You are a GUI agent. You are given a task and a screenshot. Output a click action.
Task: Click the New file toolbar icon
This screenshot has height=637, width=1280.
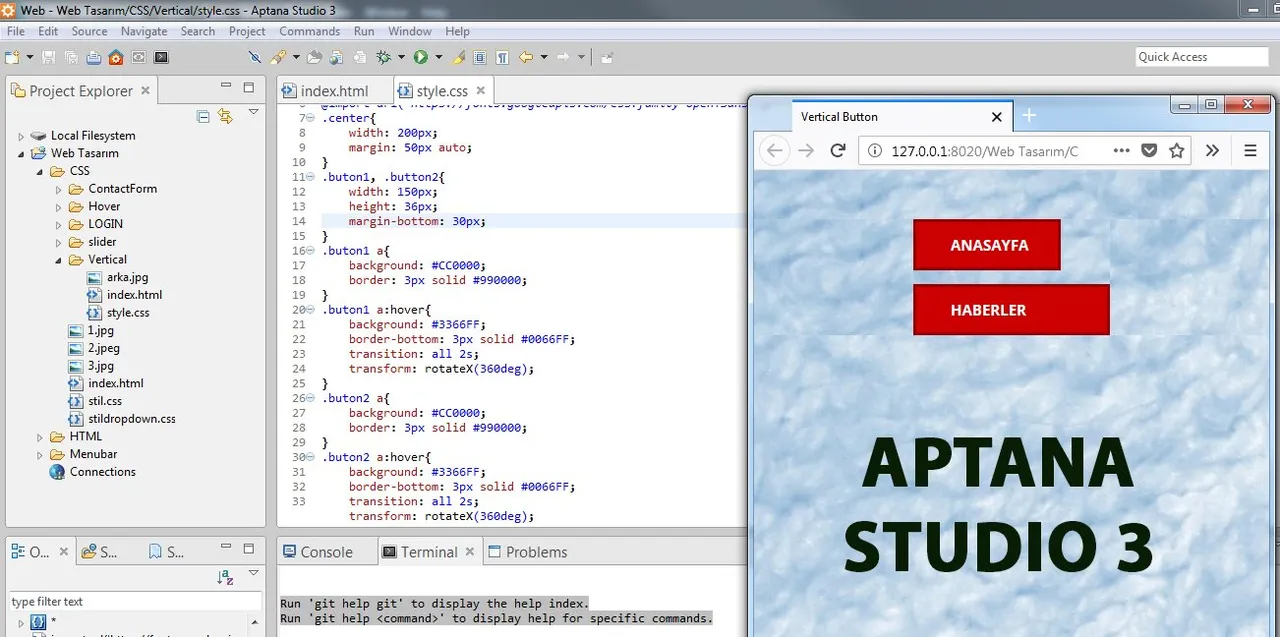pos(12,57)
